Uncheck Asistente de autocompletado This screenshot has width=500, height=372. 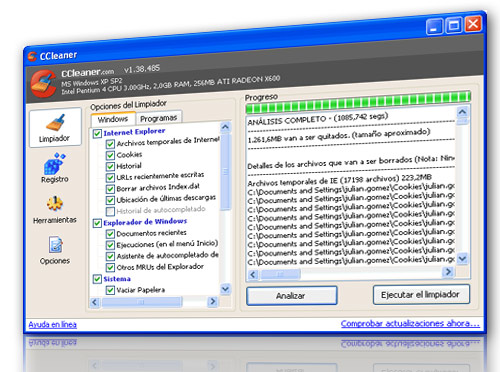click(110, 256)
